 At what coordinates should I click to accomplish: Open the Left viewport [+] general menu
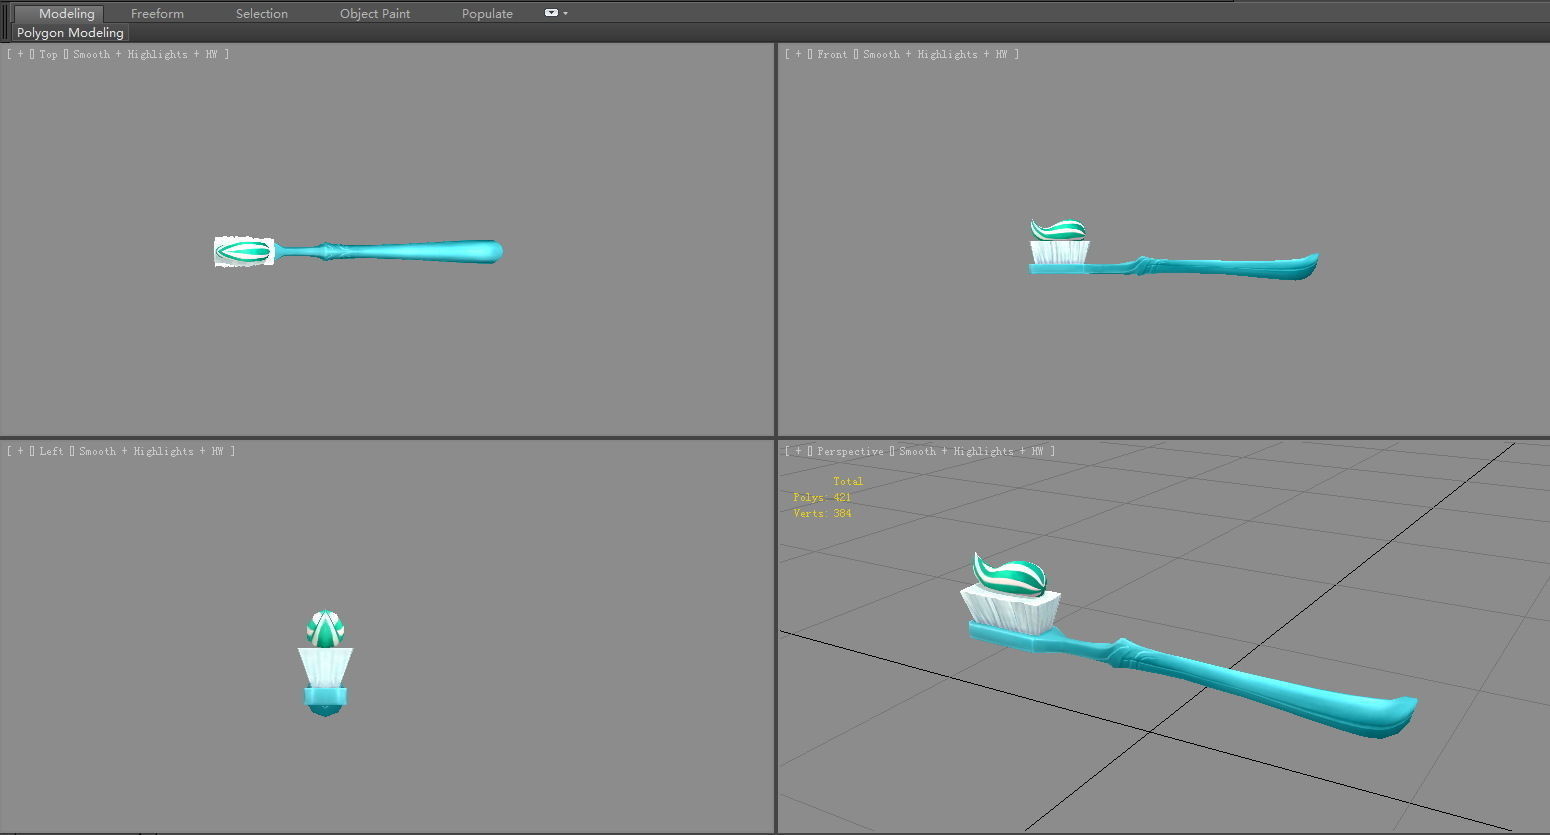pyautogui.click(x=20, y=452)
